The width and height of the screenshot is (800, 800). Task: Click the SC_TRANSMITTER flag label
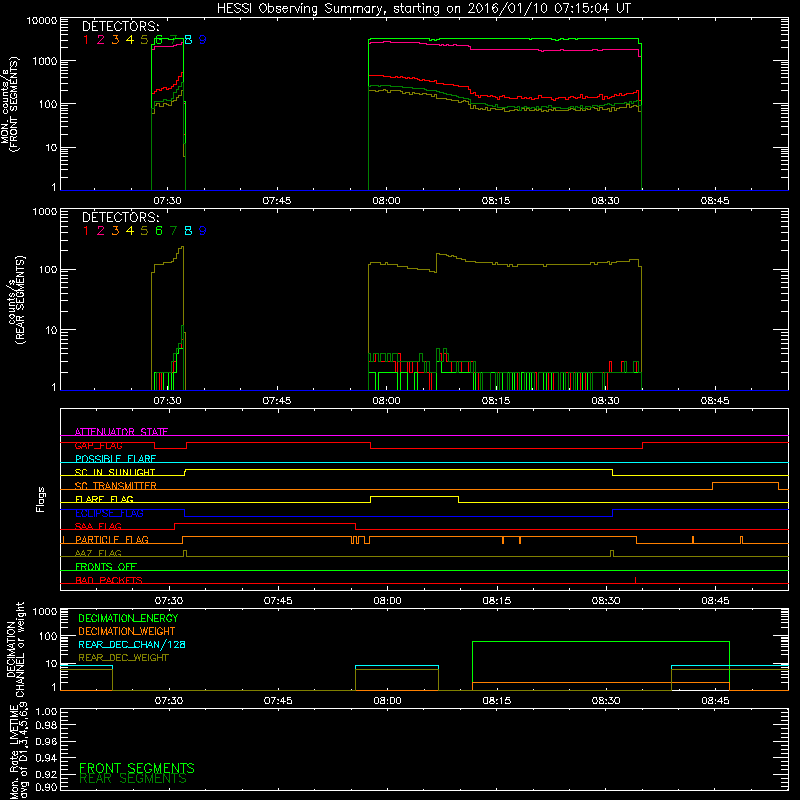click(115, 486)
